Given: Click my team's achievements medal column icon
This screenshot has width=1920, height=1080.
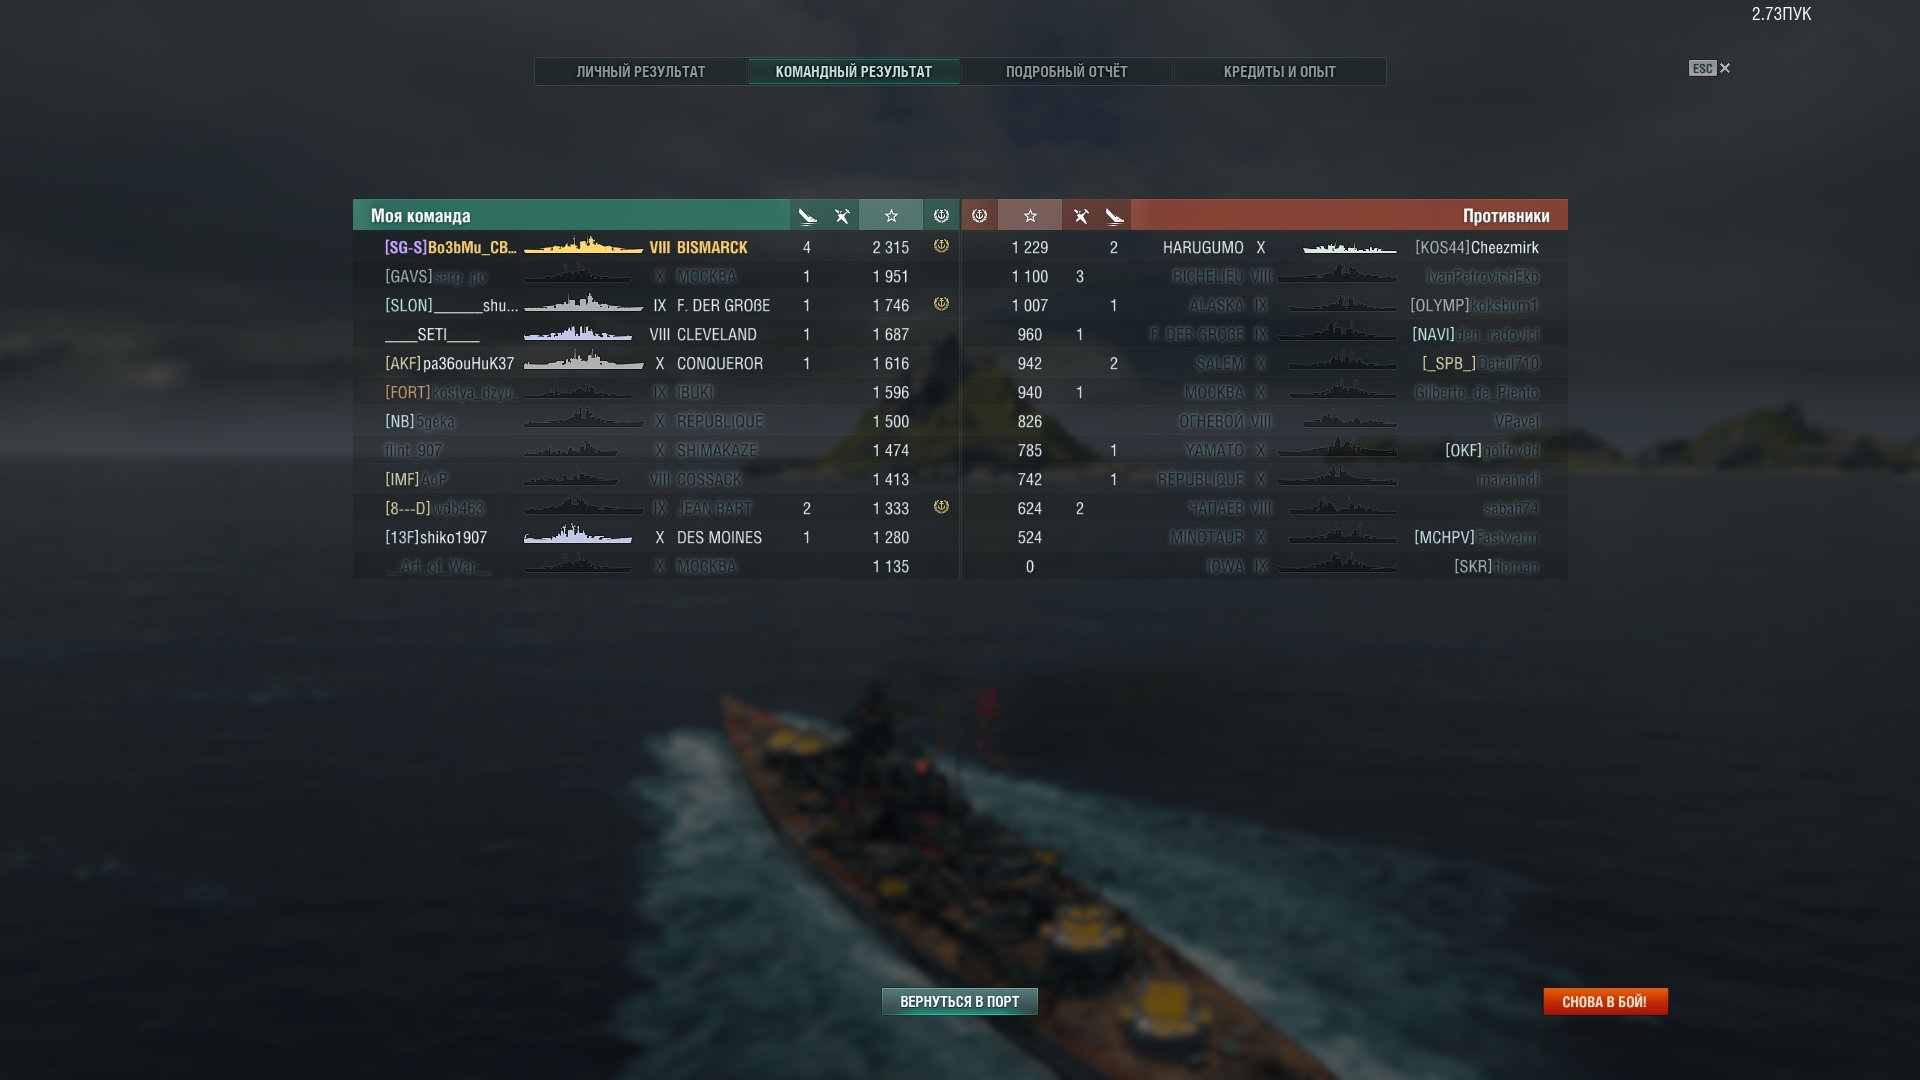Looking at the screenshot, I should click(x=941, y=216).
